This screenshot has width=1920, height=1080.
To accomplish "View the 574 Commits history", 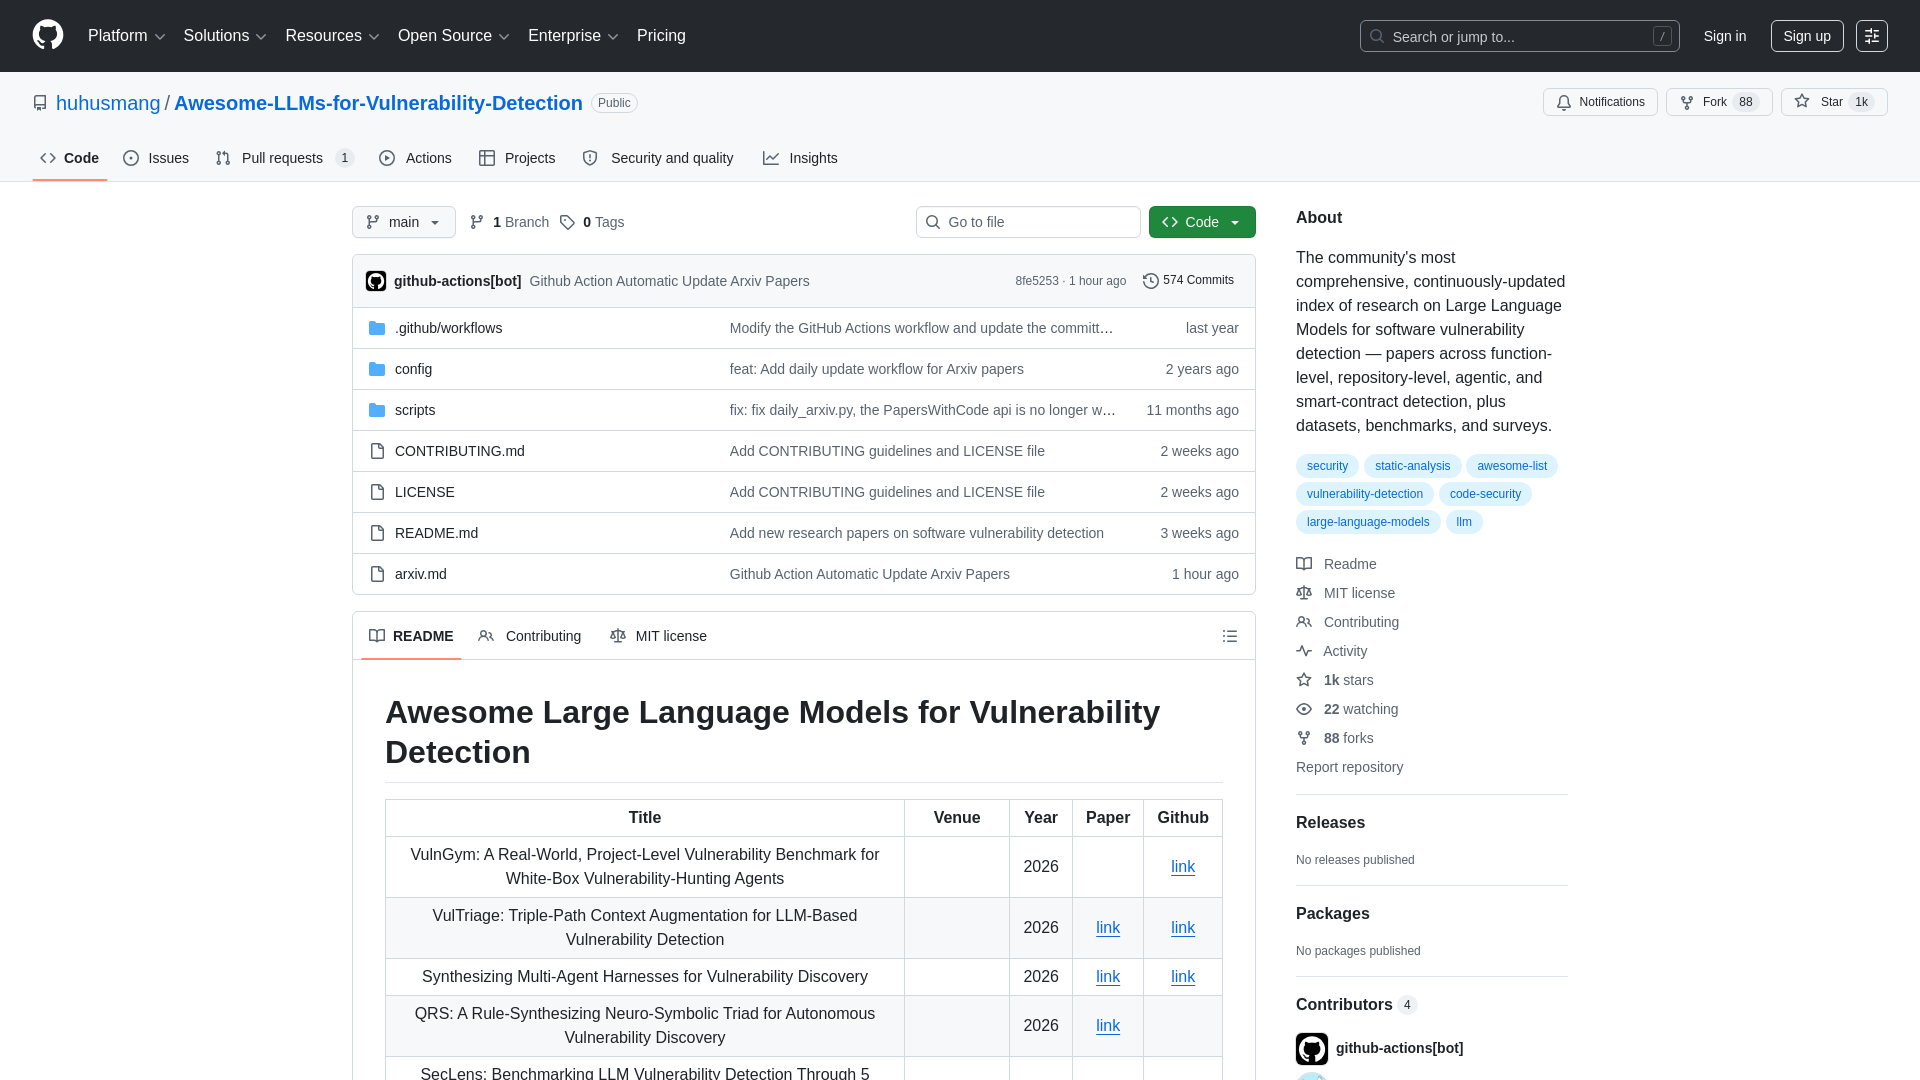I will point(1188,281).
